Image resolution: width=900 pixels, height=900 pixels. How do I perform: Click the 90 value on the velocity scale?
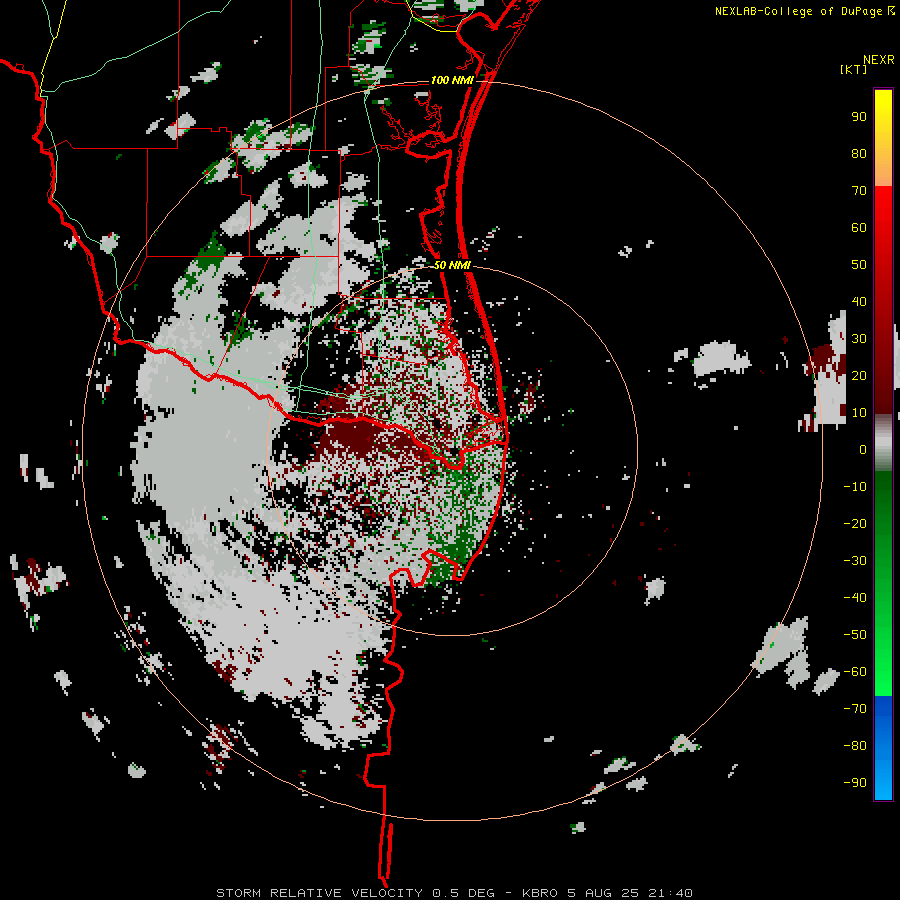point(859,117)
